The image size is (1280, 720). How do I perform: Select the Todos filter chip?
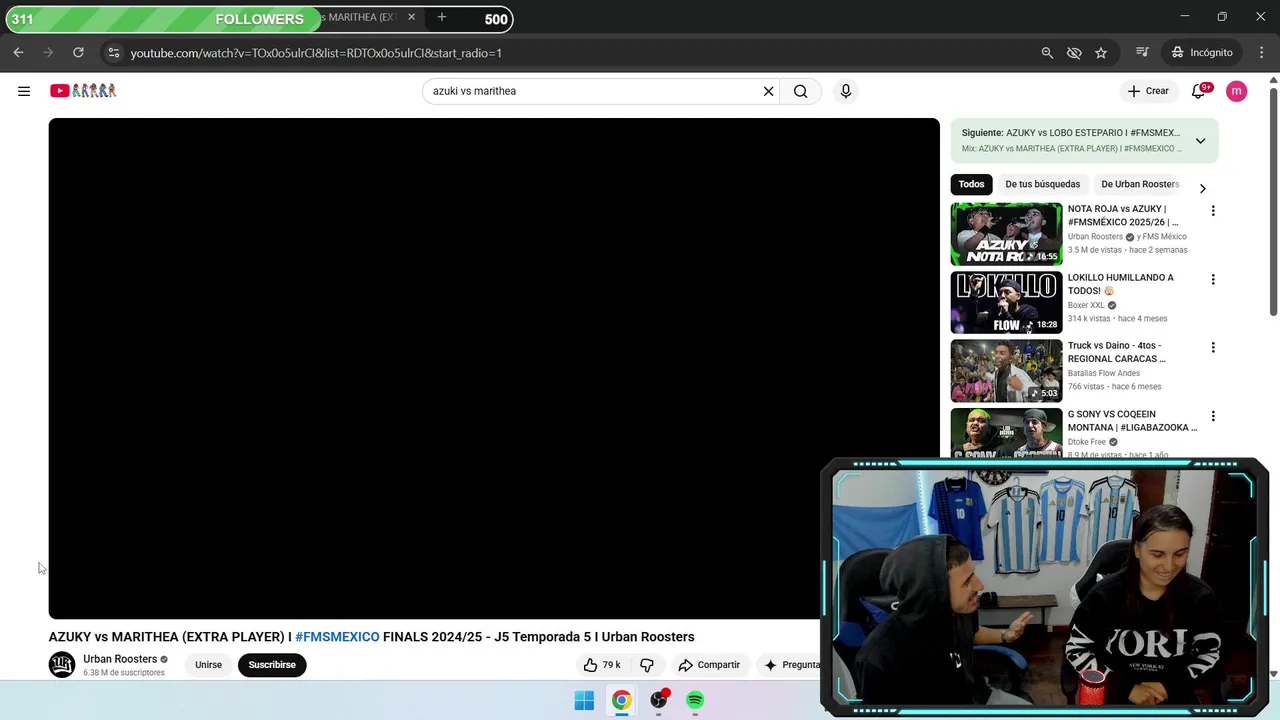coord(971,184)
